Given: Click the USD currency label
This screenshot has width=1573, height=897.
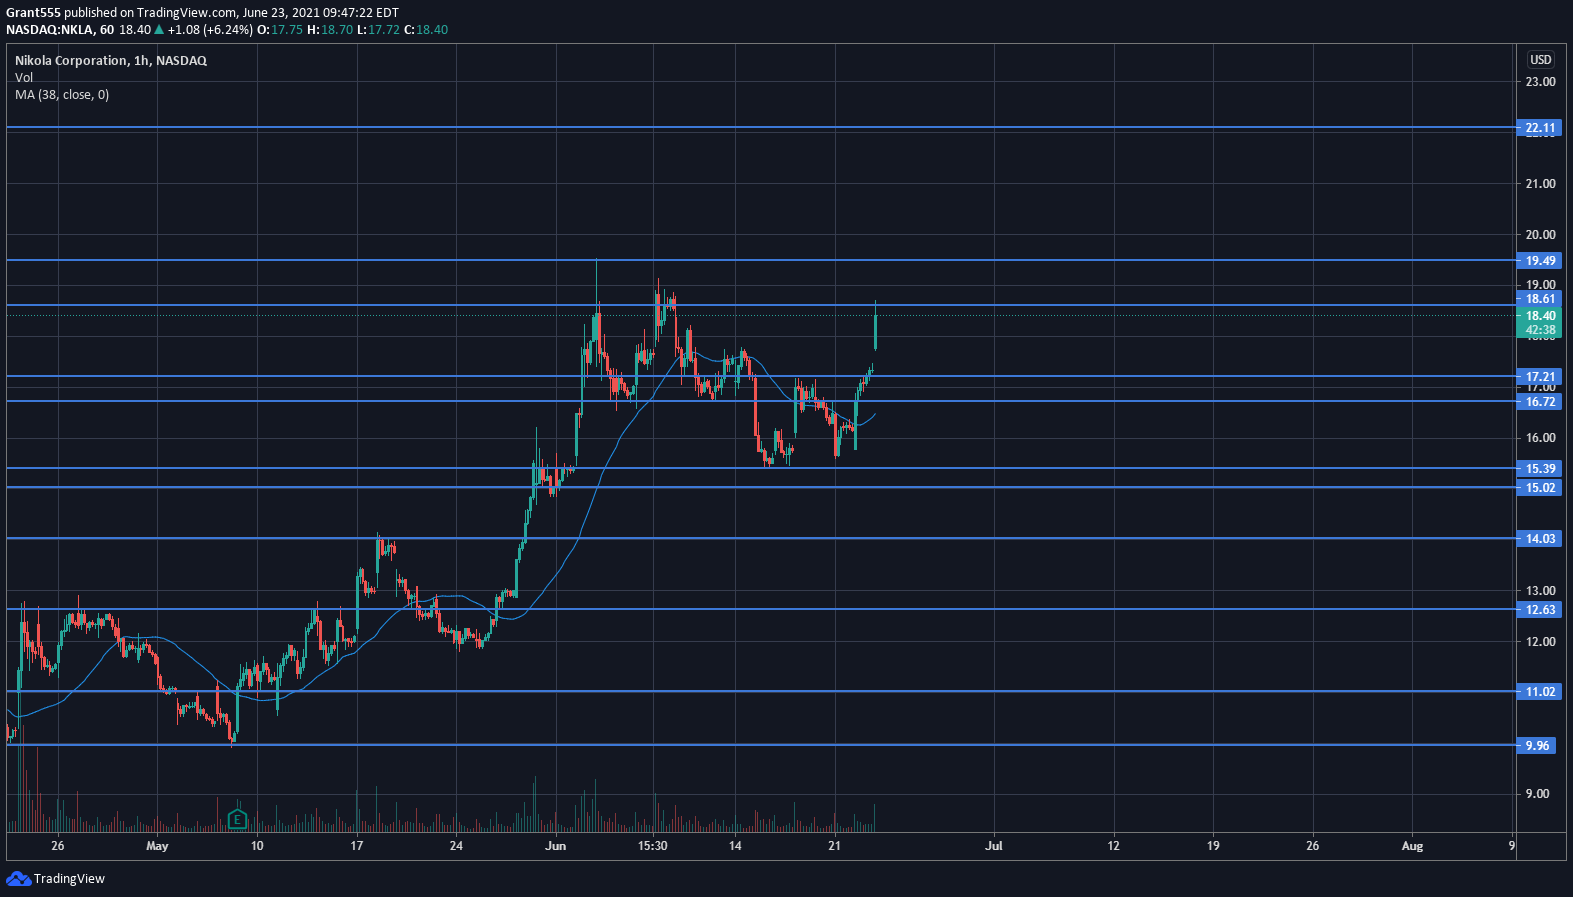Looking at the screenshot, I should pyautogui.click(x=1541, y=60).
